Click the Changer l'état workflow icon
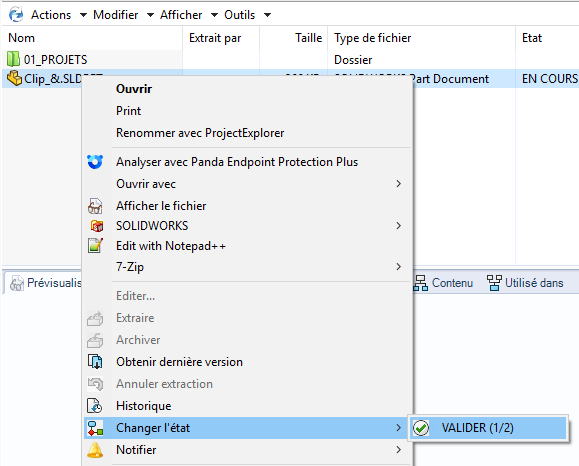Viewport: 579px width, 466px height. [x=95, y=428]
